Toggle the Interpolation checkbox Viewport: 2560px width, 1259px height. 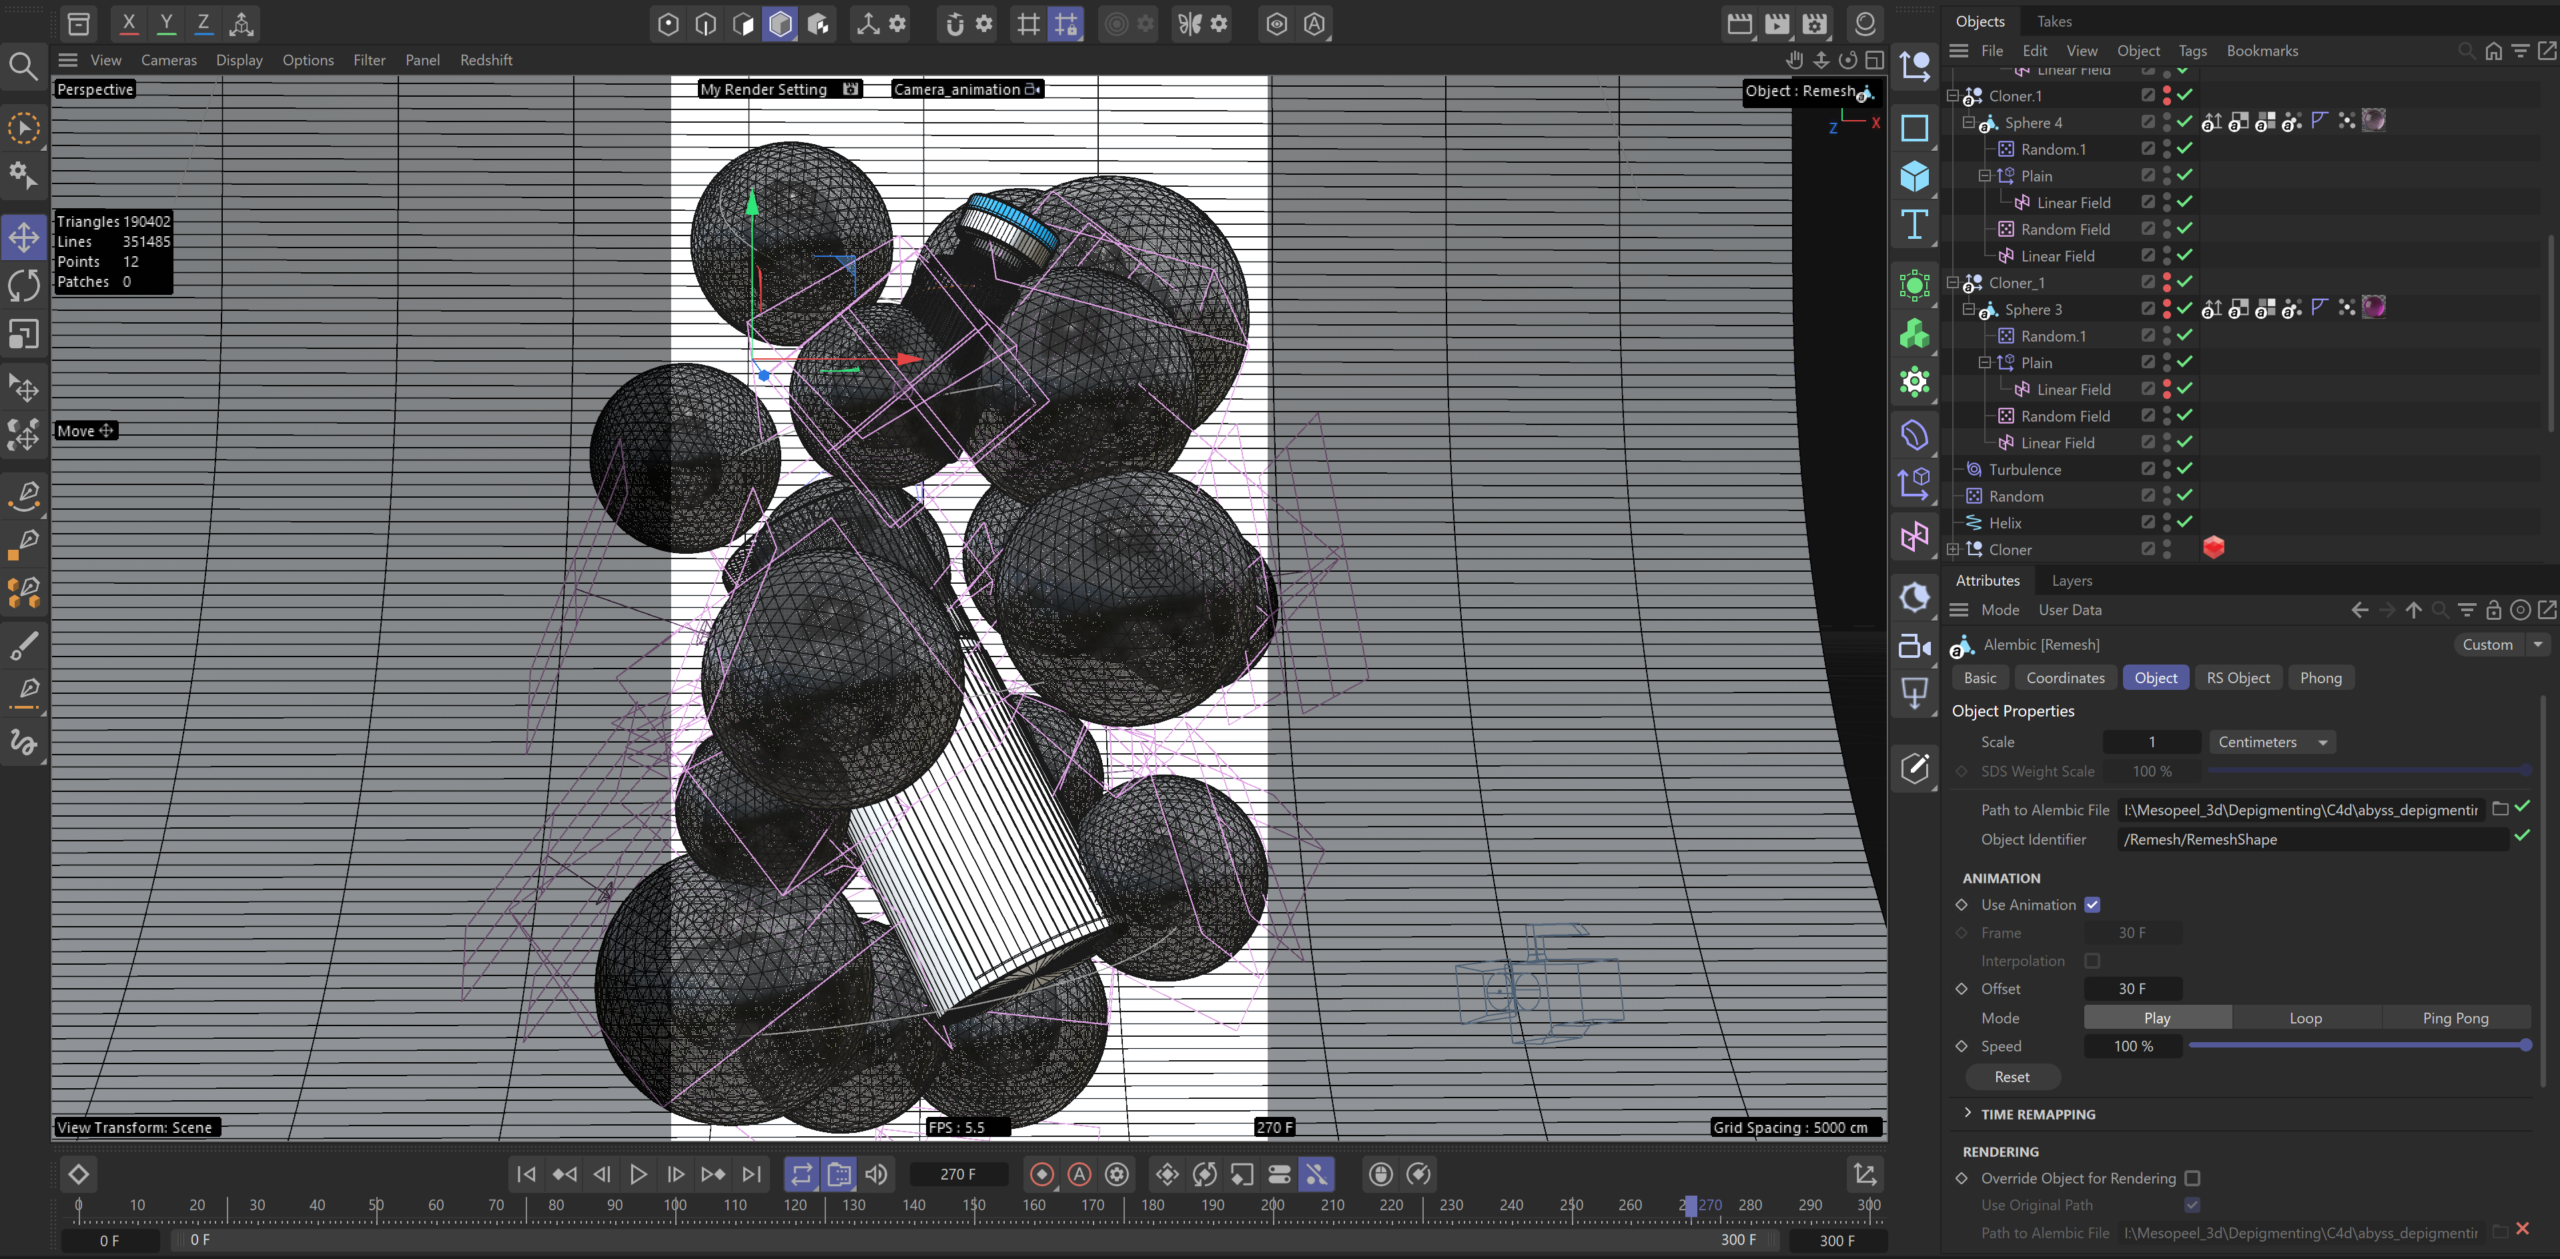pos(2092,961)
